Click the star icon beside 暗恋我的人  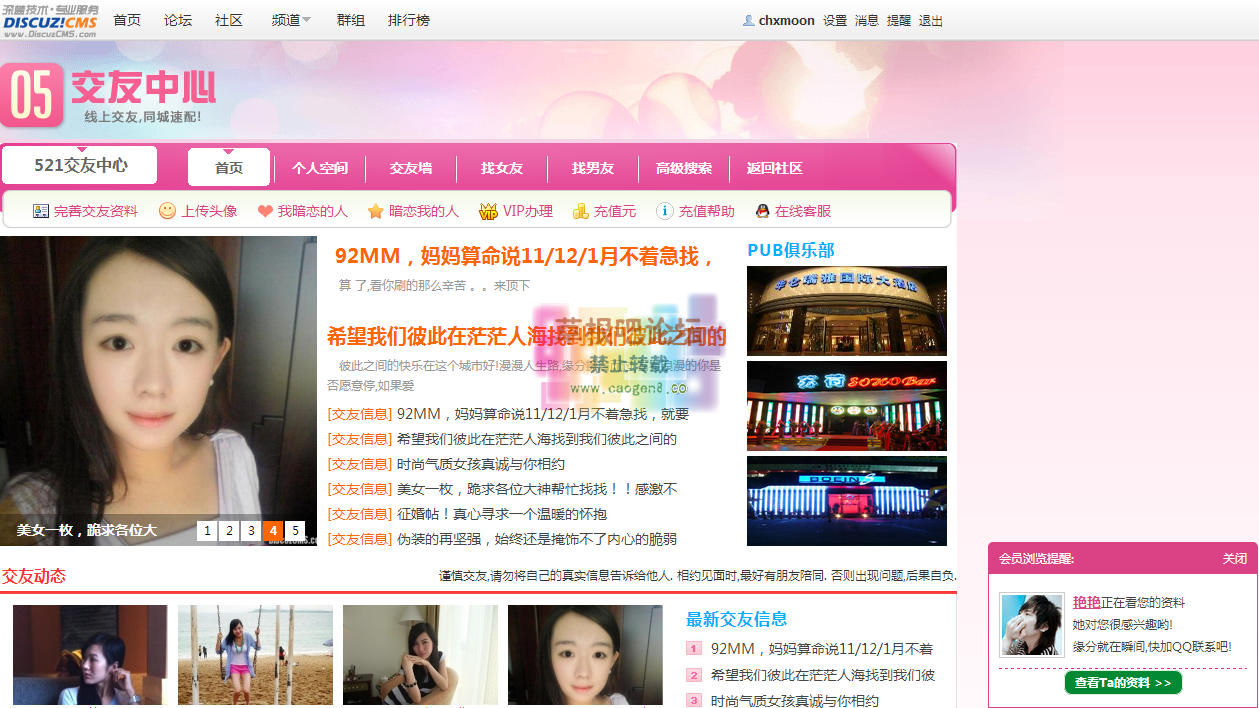[376, 211]
